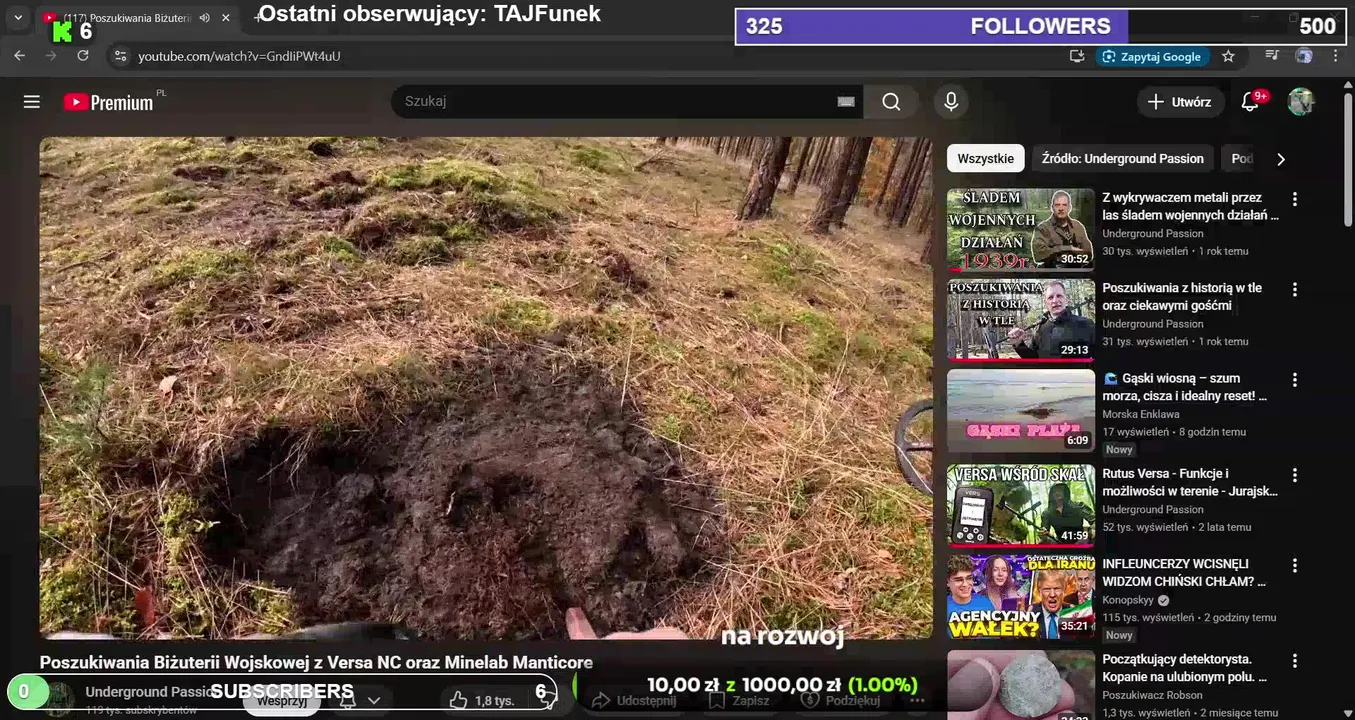
Task: Open options for 'Gąski wiosną' video
Action: tap(1295, 380)
